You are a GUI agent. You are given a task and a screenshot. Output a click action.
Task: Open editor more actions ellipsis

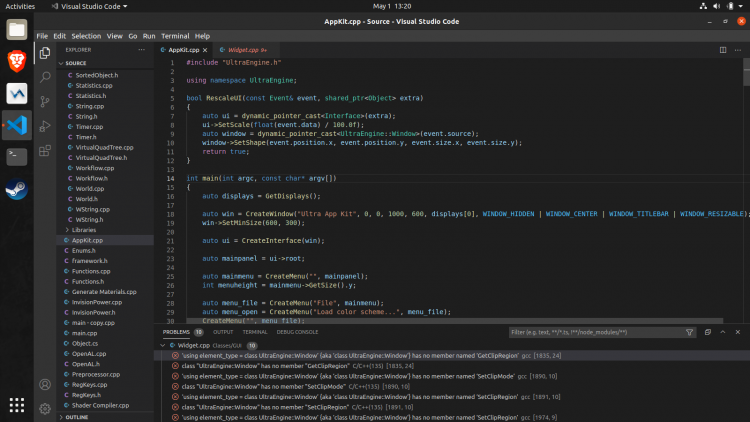point(738,50)
